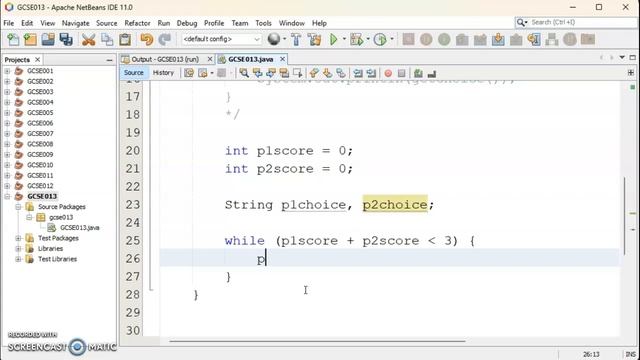Image resolution: width=640 pixels, height=360 pixels.
Task: Click the vertical editor scrollbar
Action: [x=624, y=216]
